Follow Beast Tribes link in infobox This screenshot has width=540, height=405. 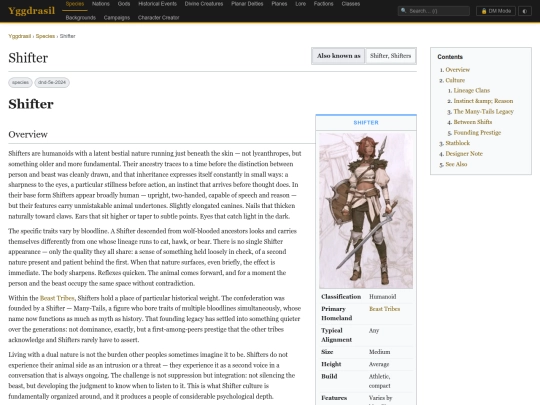[384, 309]
